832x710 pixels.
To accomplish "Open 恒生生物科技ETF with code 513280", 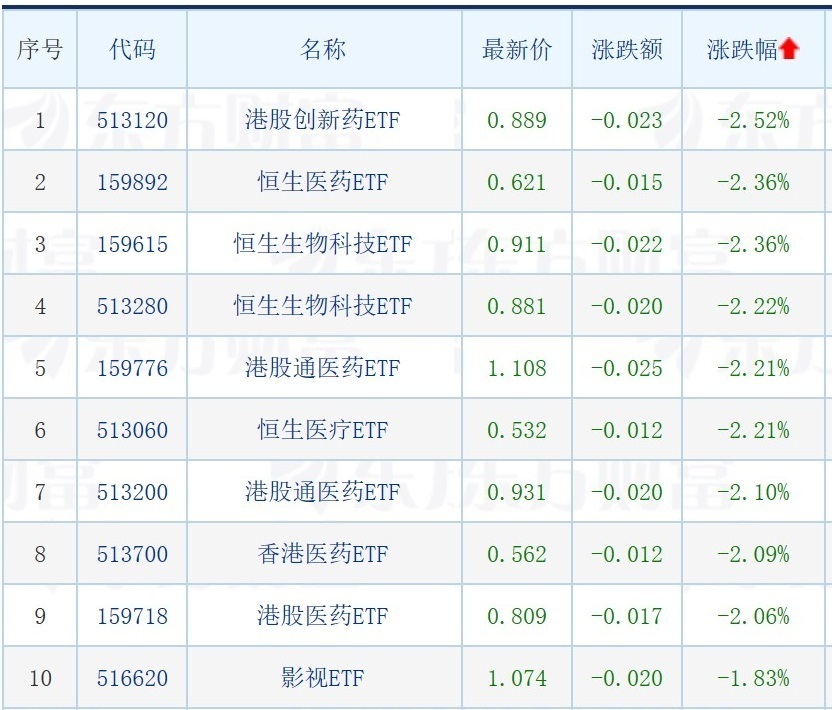I will click(323, 306).
